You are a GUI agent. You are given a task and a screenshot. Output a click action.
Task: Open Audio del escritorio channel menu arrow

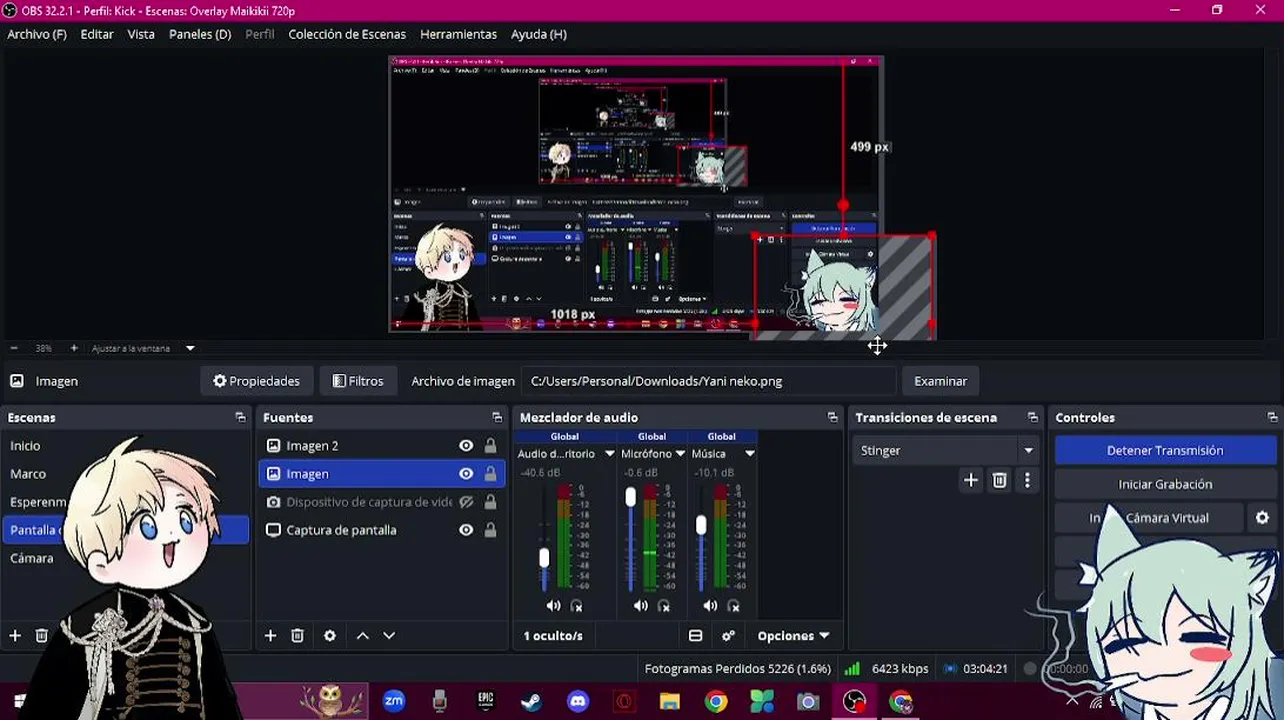609,454
